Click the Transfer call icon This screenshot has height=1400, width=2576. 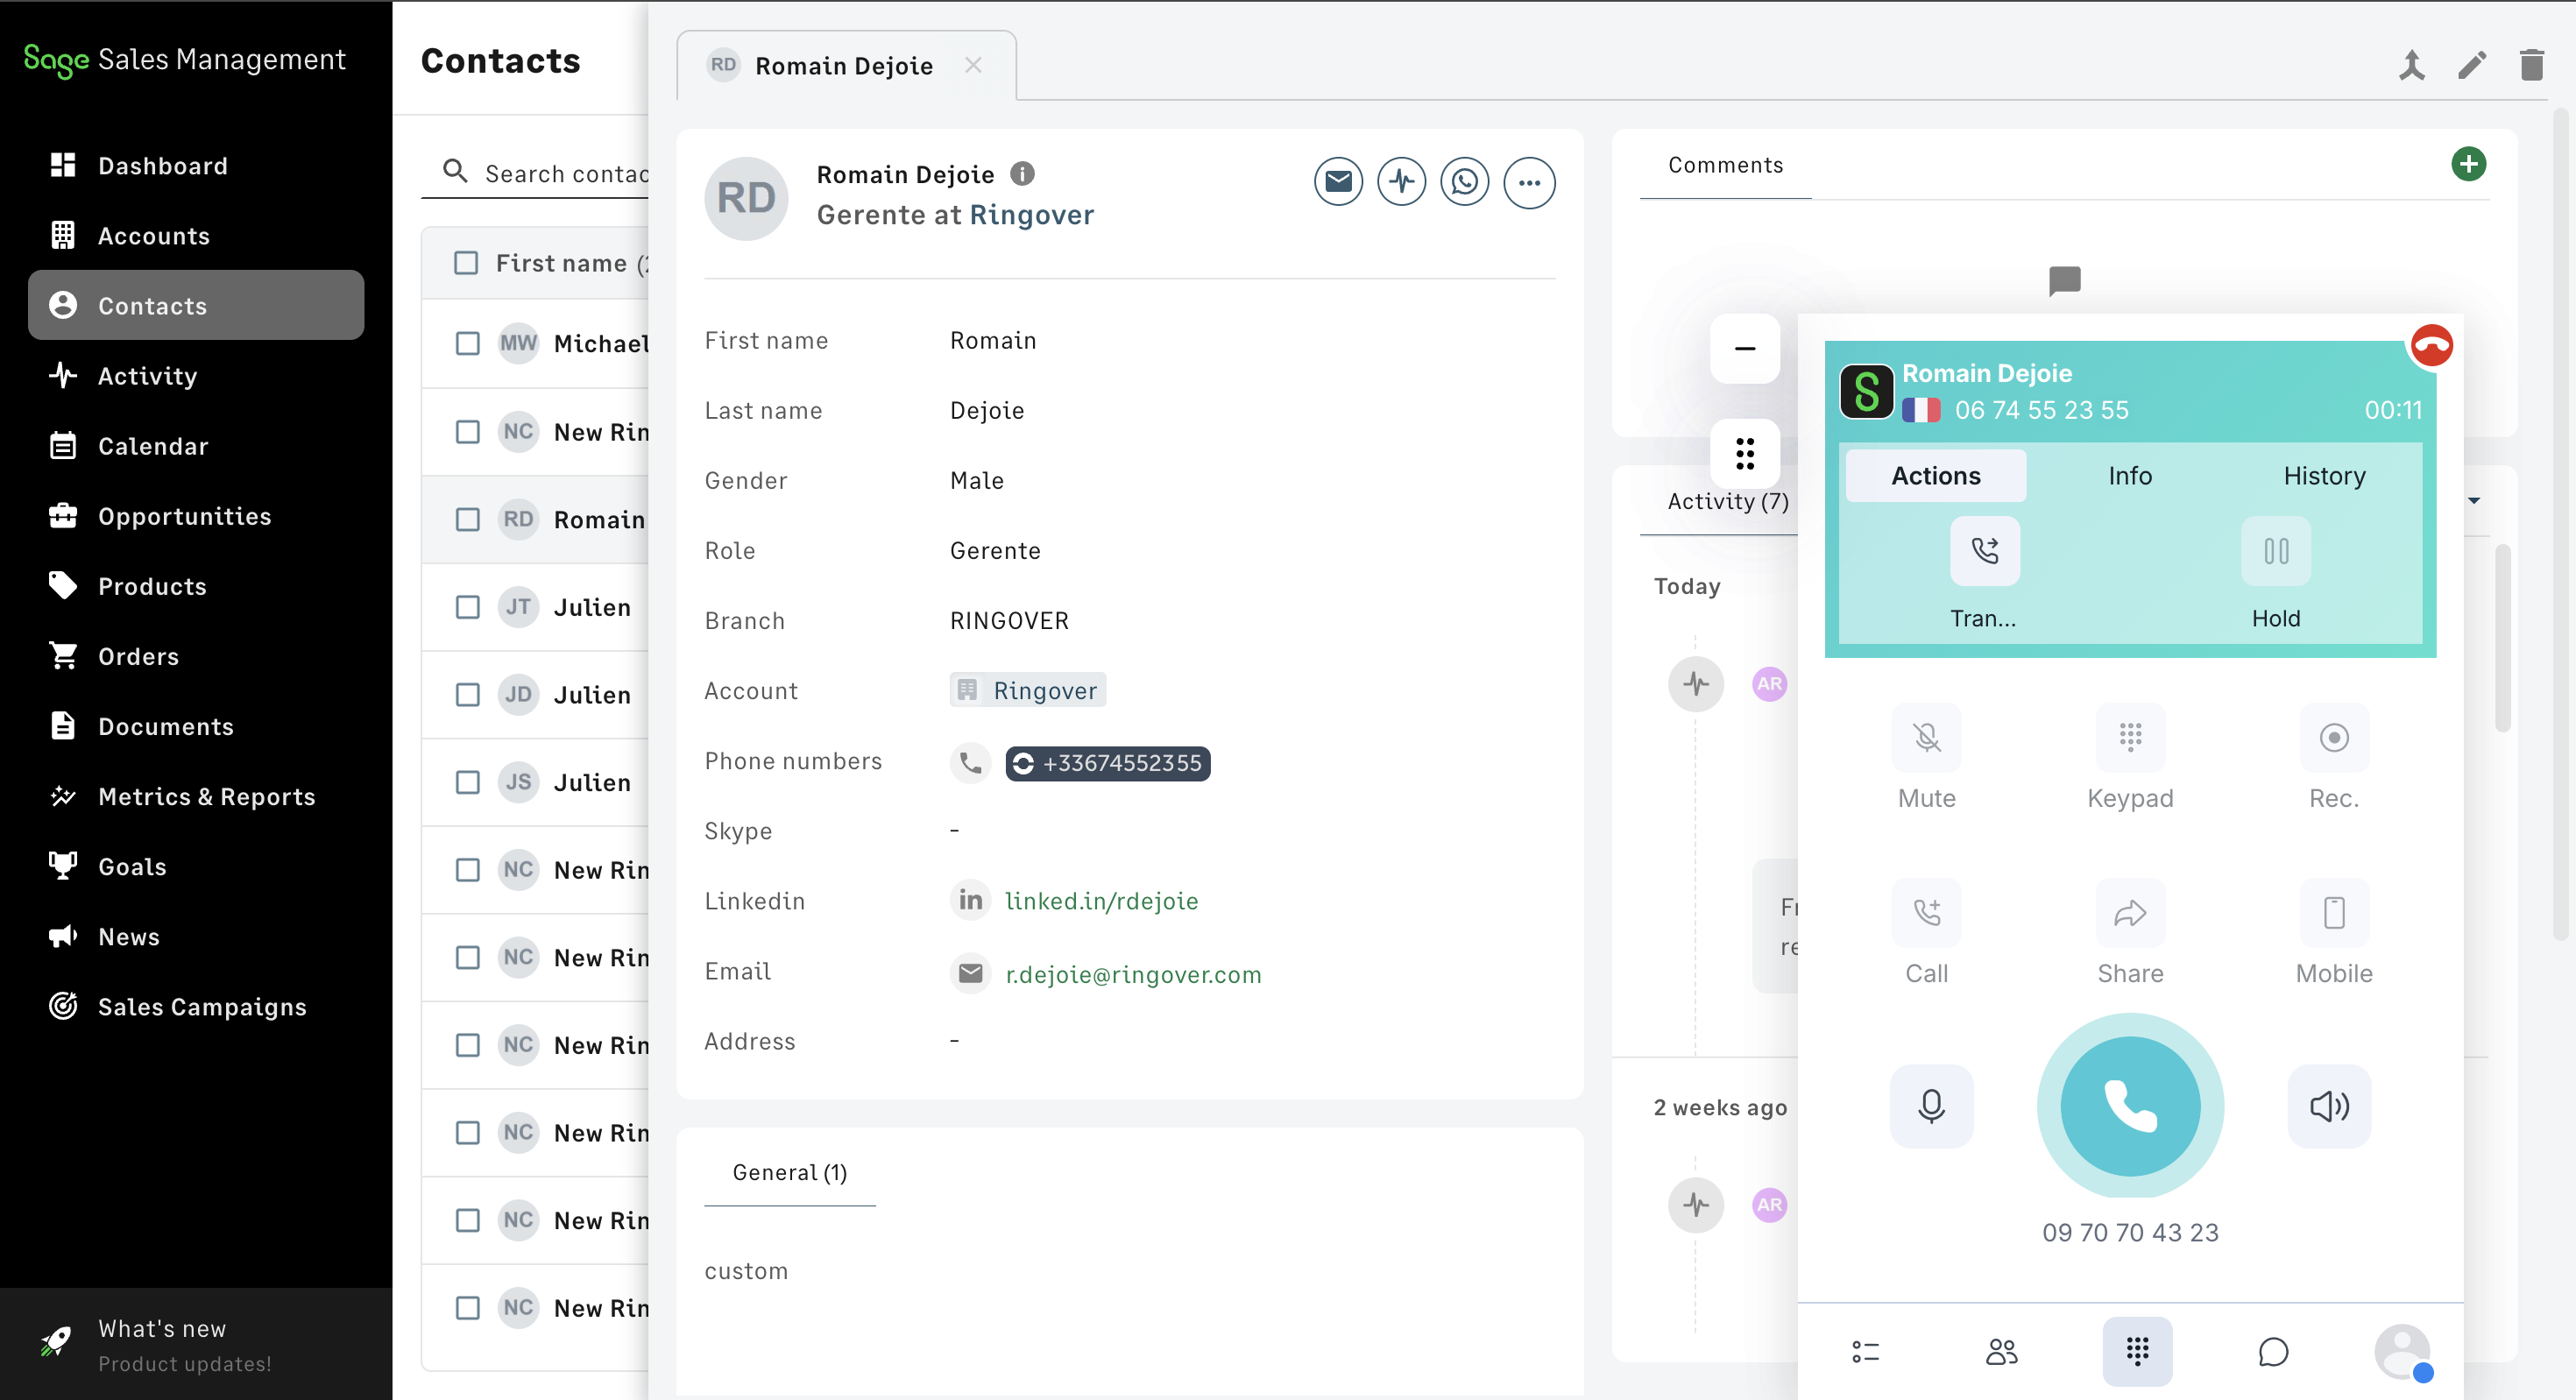pos(1984,551)
